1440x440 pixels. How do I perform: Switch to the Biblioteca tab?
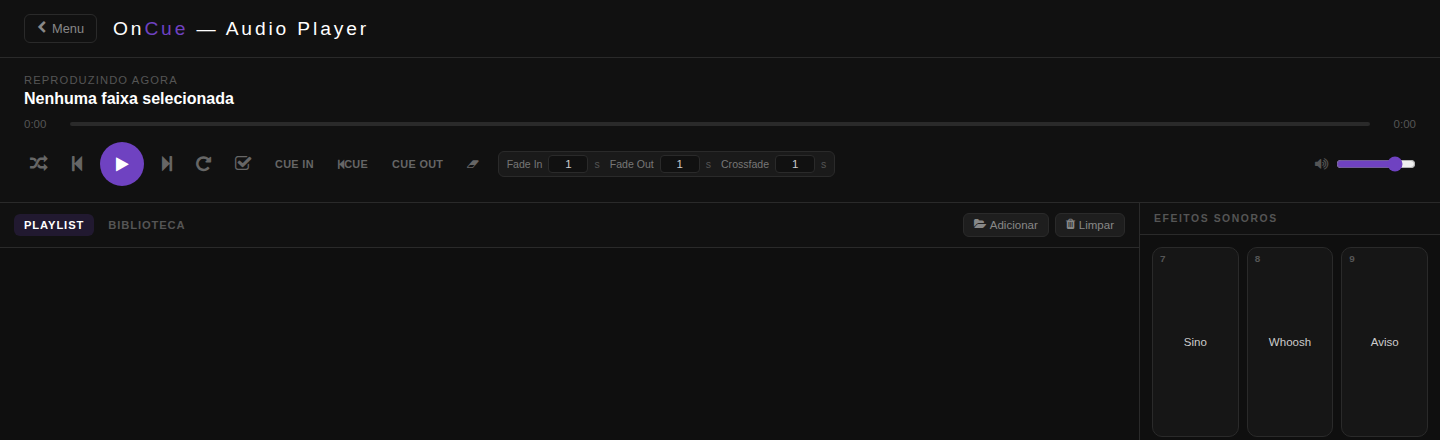click(147, 225)
